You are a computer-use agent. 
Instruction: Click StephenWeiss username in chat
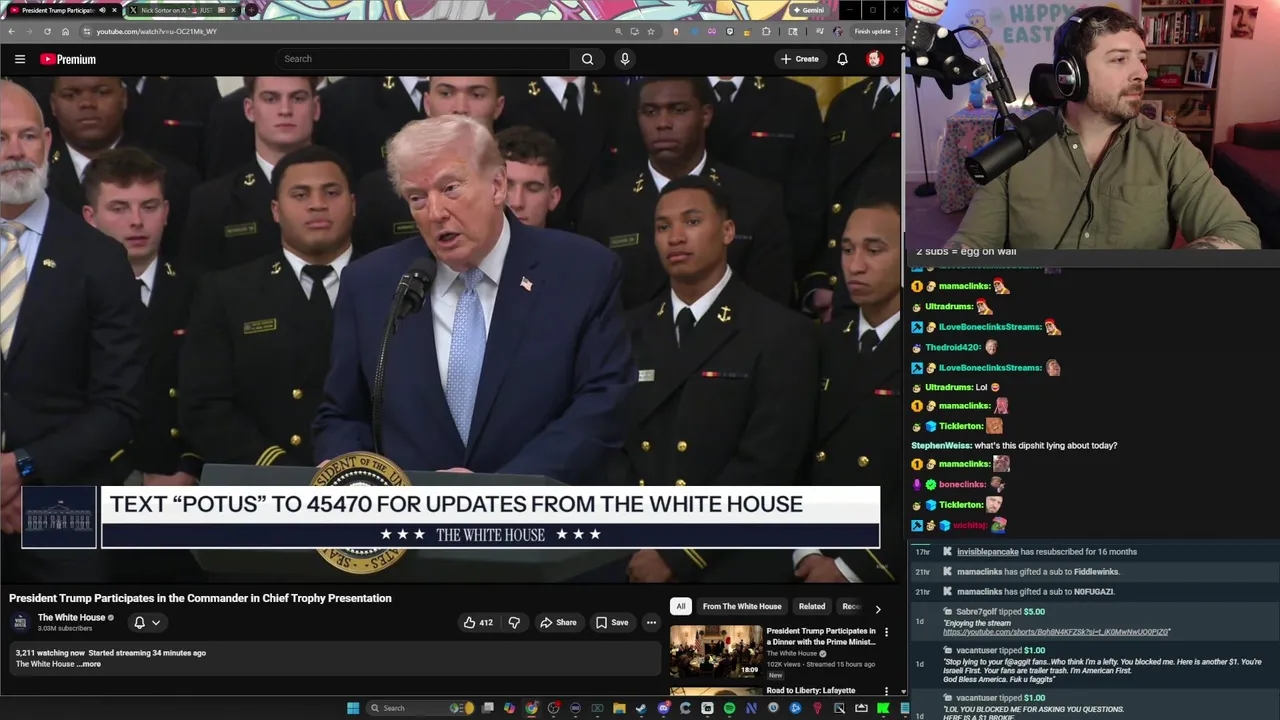pyautogui.click(x=940, y=445)
